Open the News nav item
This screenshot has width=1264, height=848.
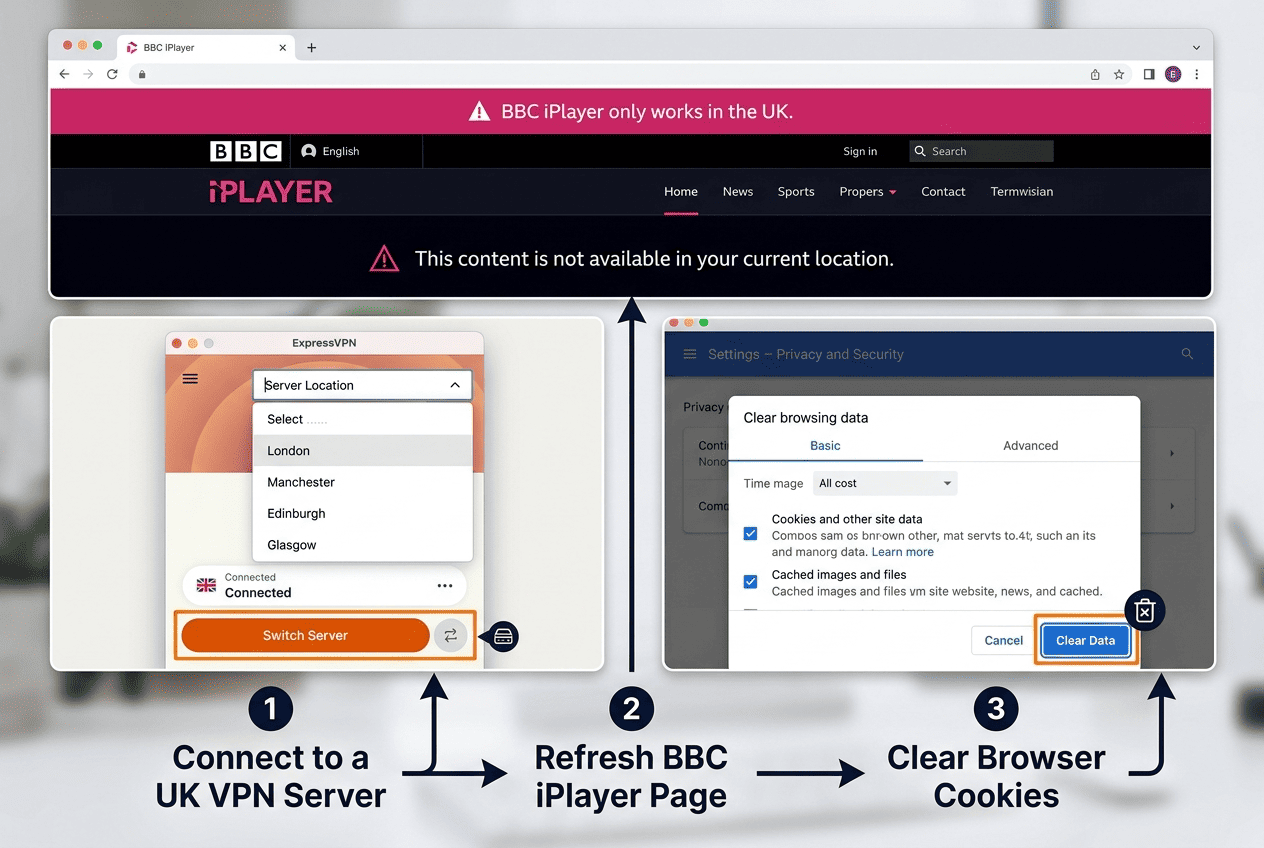tap(738, 192)
